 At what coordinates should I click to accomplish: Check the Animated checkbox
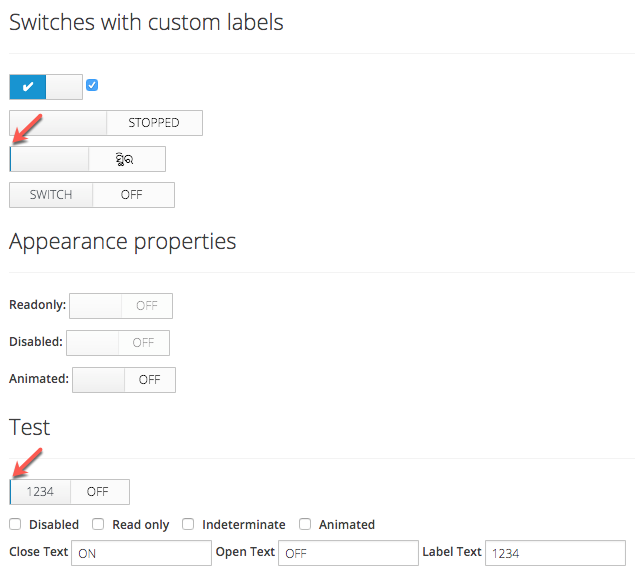tap(305, 524)
